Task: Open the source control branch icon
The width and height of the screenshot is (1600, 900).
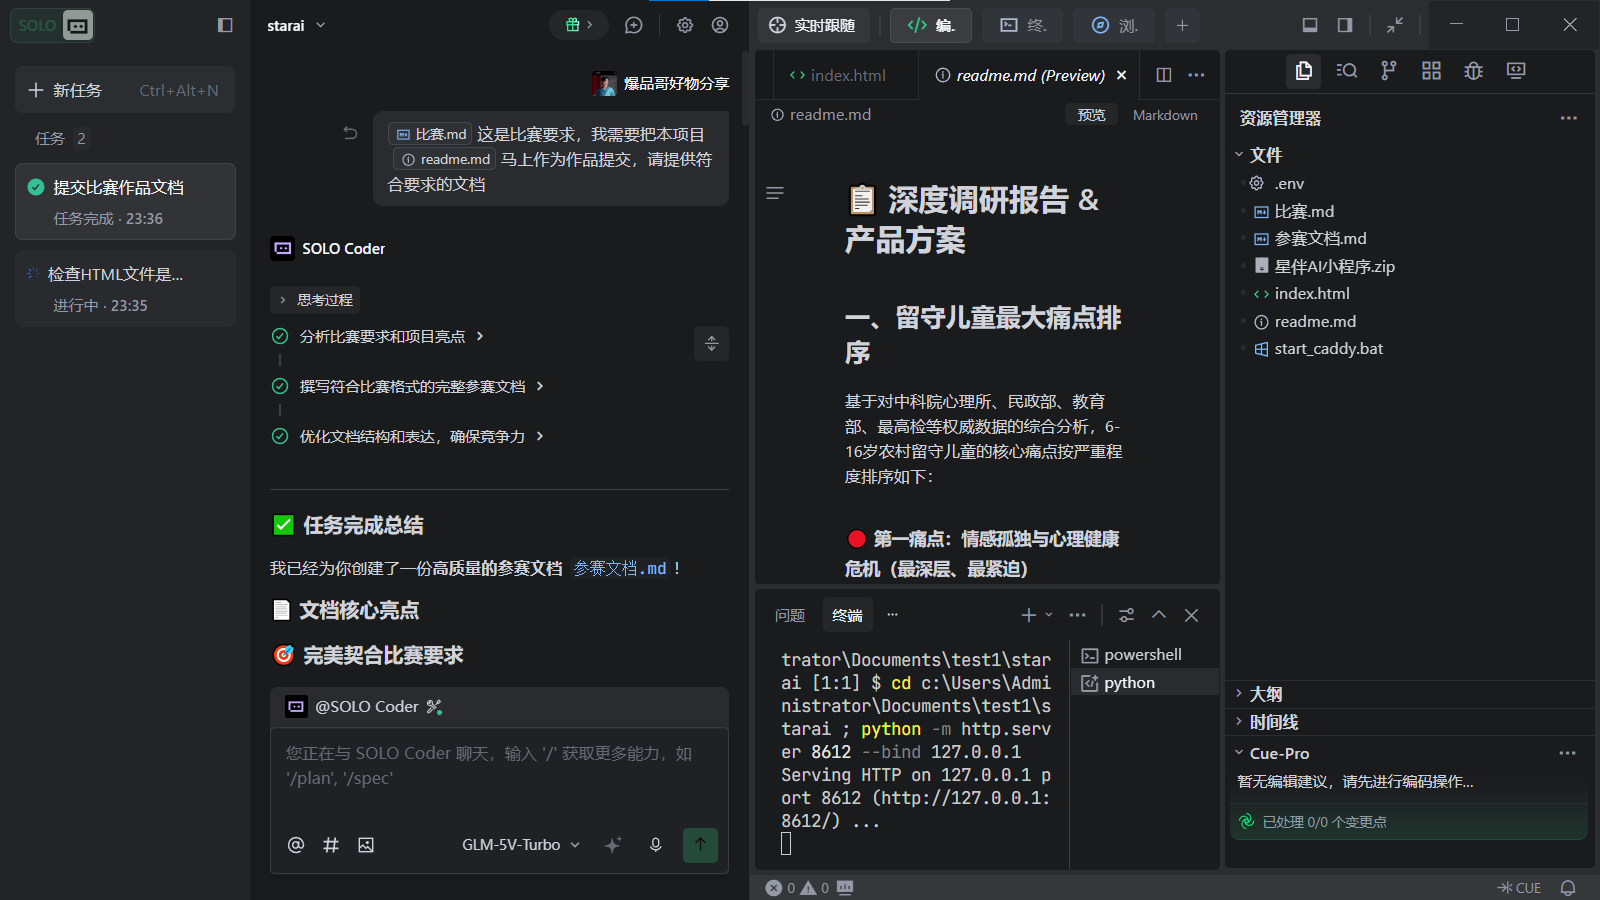Action: 1388,70
